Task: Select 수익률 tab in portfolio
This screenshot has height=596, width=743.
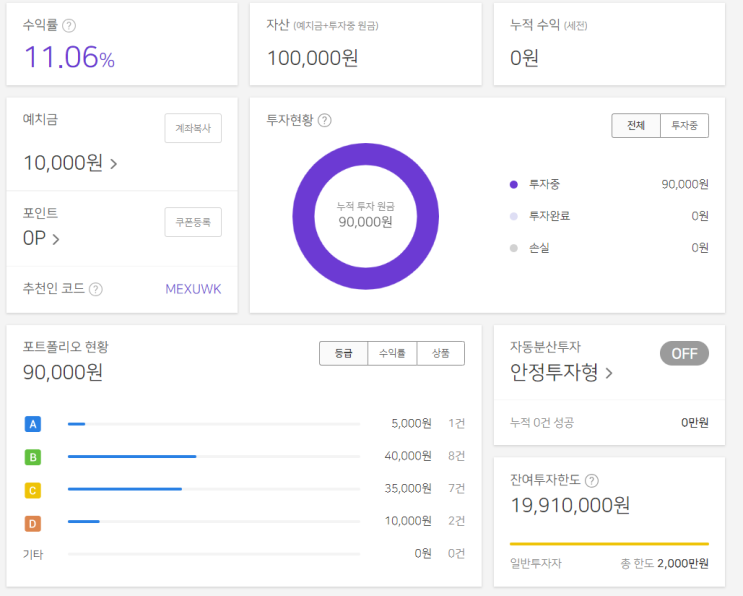Action: pos(392,353)
